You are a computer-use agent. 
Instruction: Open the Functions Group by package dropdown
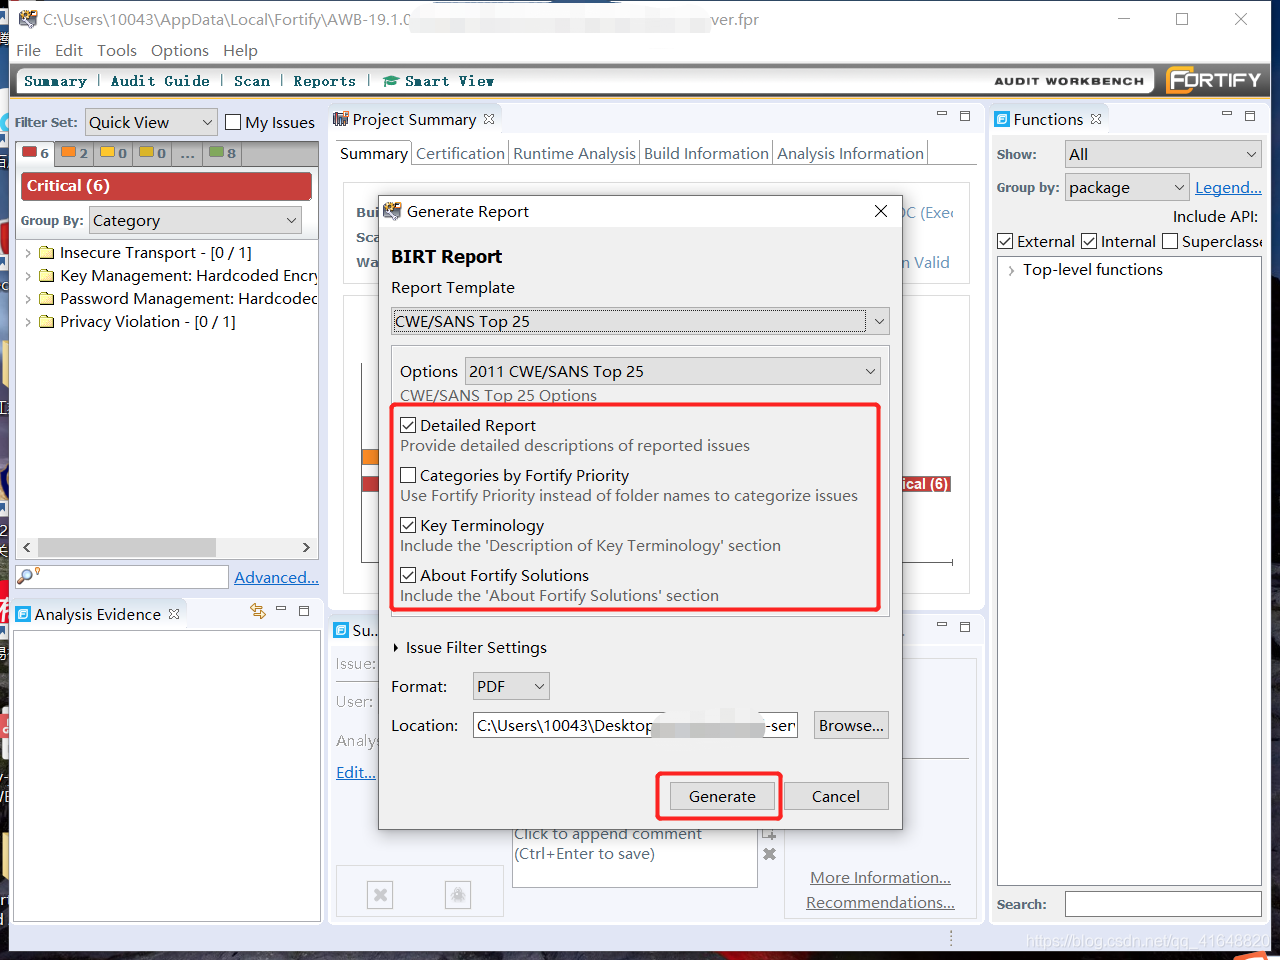(x=1127, y=187)
